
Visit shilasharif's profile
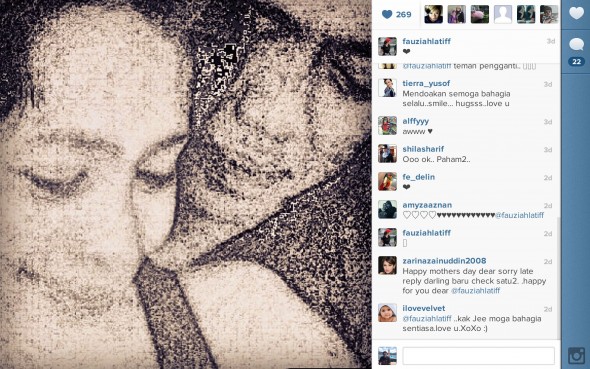(x=423, y=149)
